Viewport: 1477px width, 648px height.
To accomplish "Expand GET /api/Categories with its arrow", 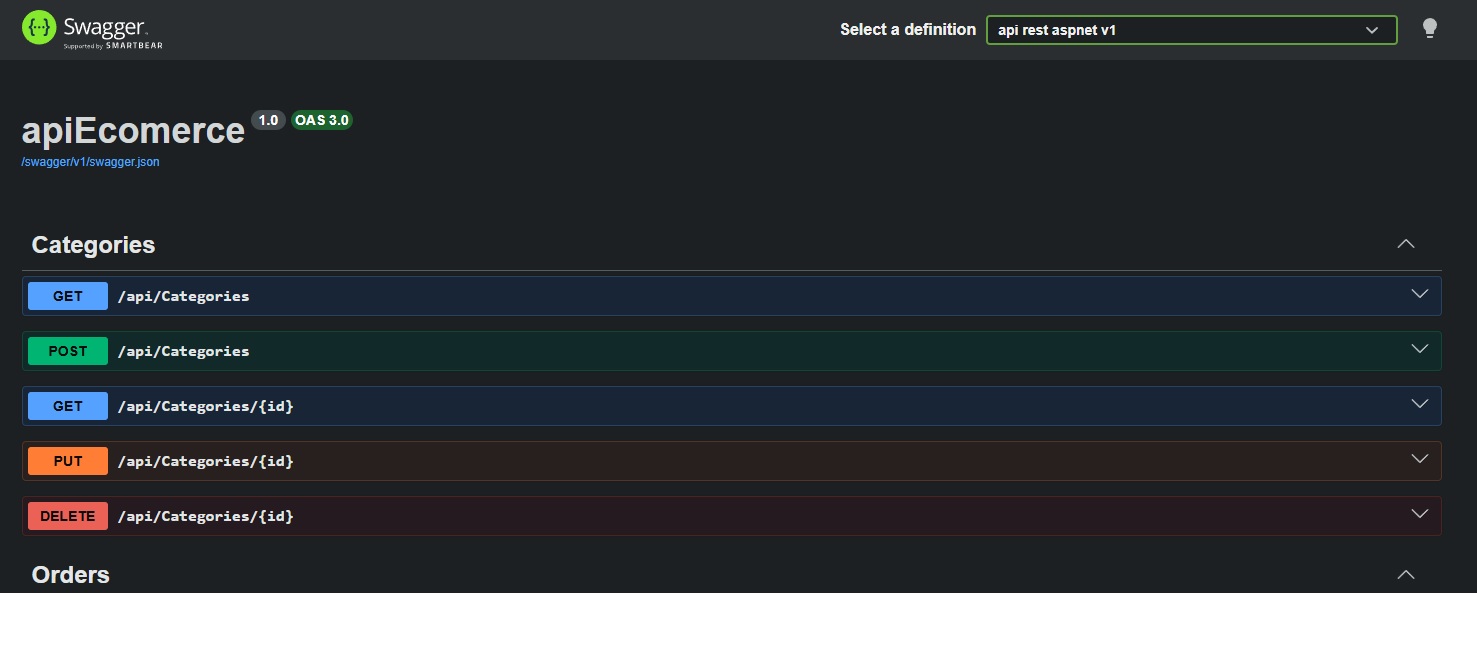I will (x=1419, y=294).
